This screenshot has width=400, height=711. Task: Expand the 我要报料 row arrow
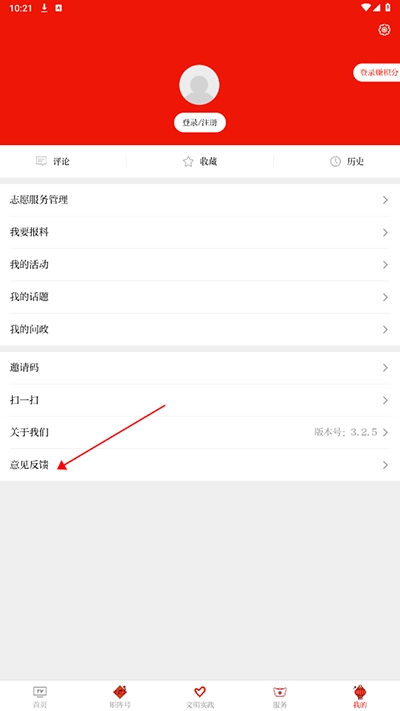click(385, 233)
